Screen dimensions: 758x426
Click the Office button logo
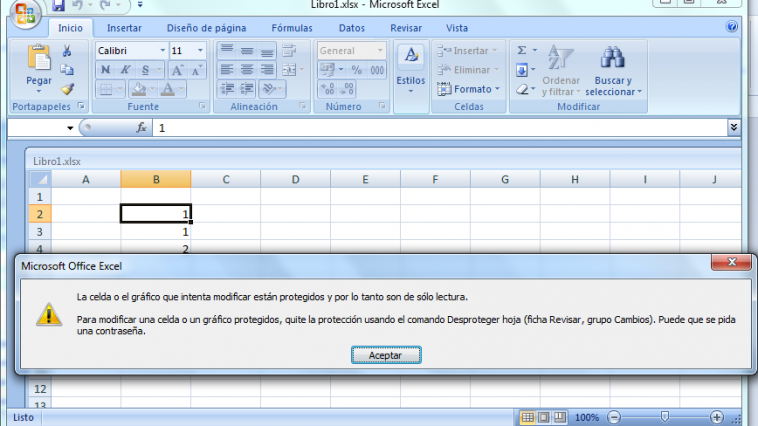pos(25,13)
